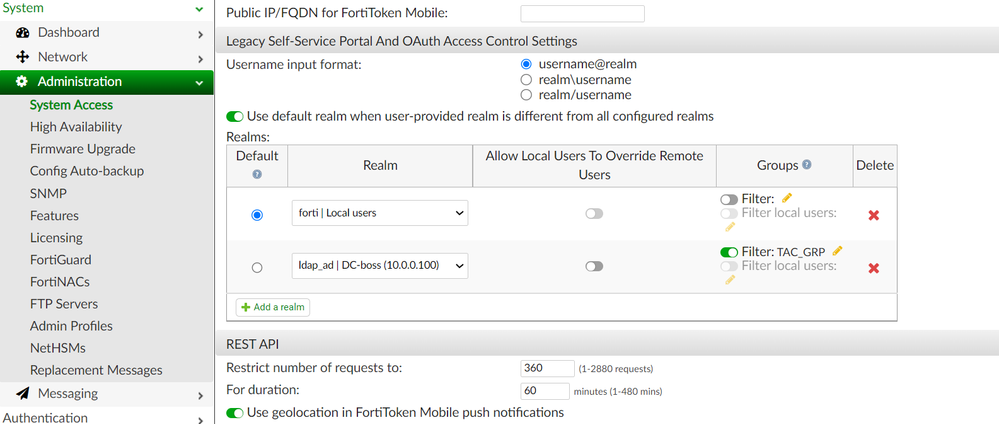Disable geolocation in FortiToken push notifications
The width and height of the screenshot is (999, 424).
[x=235, y=412]
